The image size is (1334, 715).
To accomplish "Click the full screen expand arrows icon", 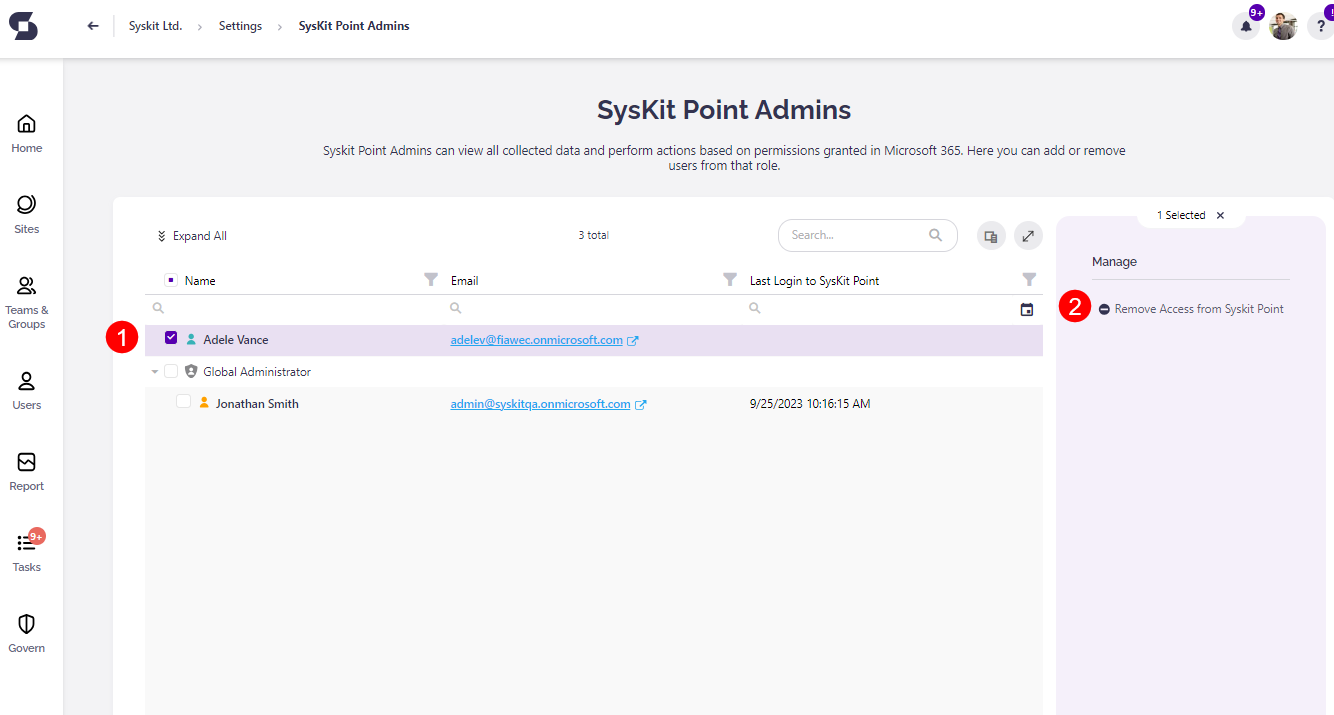I will tap(1028, 236).
